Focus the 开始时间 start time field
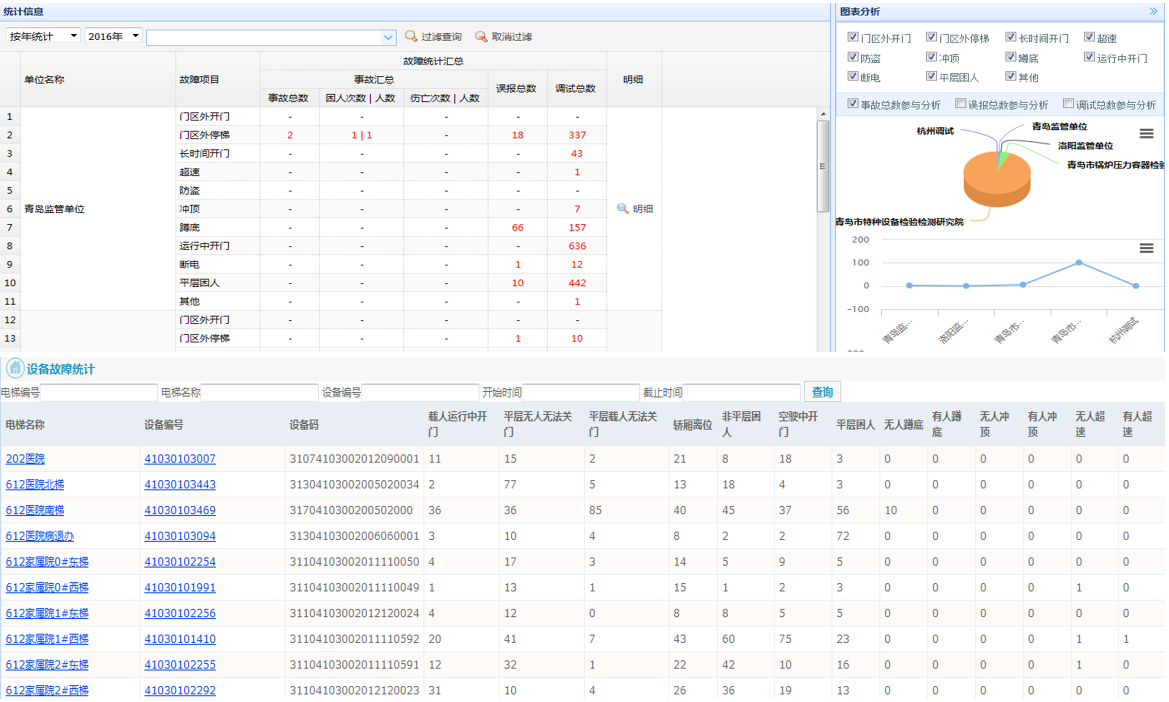Viewport: 1169px width, 702px height. point(581,392)
